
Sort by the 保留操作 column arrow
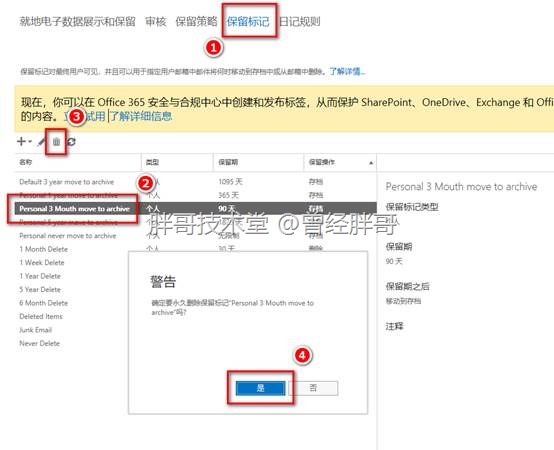(x=371, y=163)
